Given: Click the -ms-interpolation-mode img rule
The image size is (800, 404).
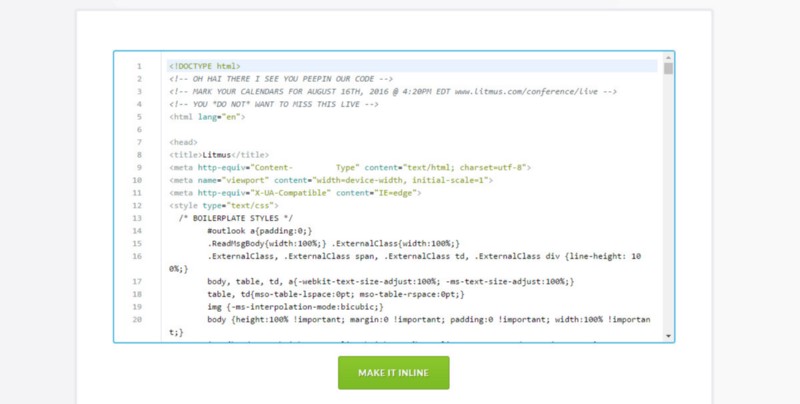Looking at the screenshot, I should (x=288, y=306).
